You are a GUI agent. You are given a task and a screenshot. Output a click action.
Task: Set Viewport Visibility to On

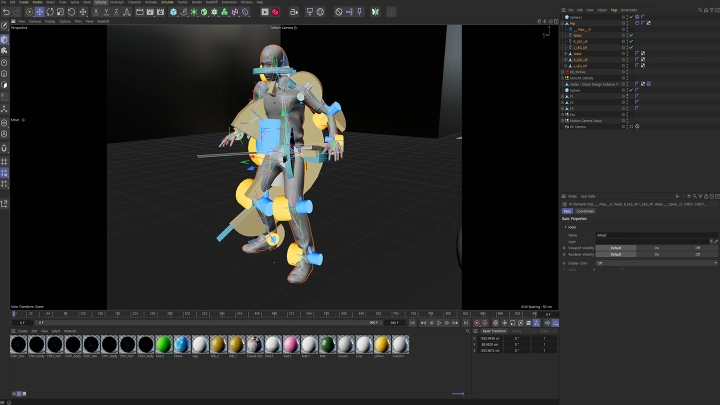point(657,248)
